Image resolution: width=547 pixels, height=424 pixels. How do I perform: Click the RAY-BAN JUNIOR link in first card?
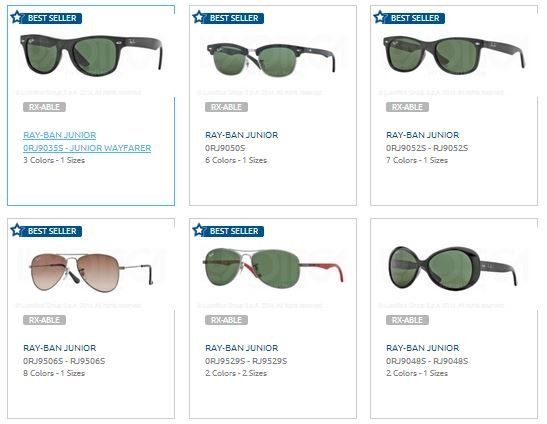click(x=60, y=135)
